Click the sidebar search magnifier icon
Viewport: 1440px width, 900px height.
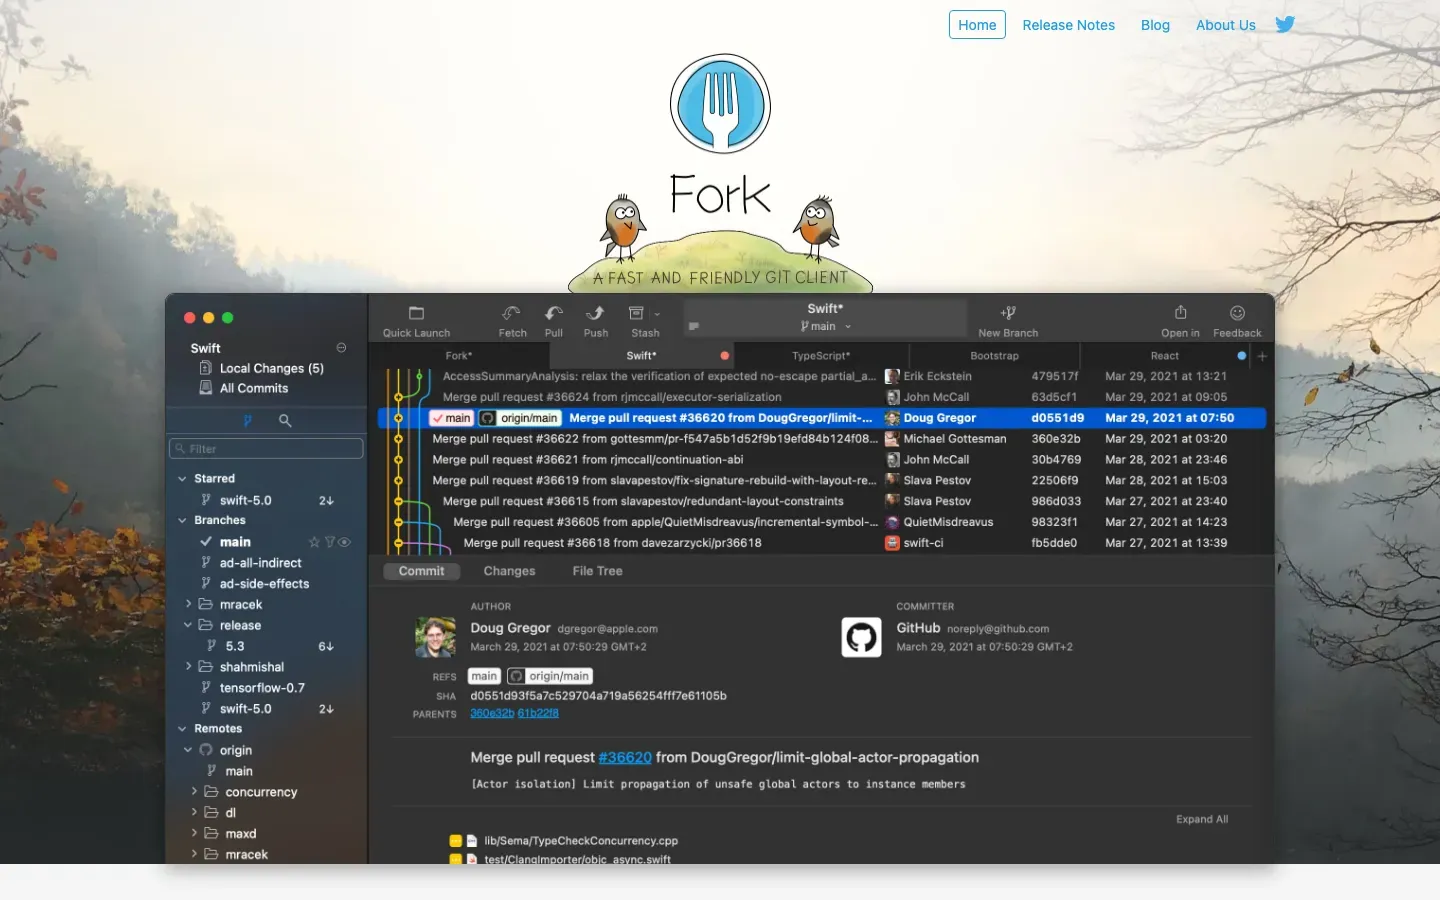point(285,420)
